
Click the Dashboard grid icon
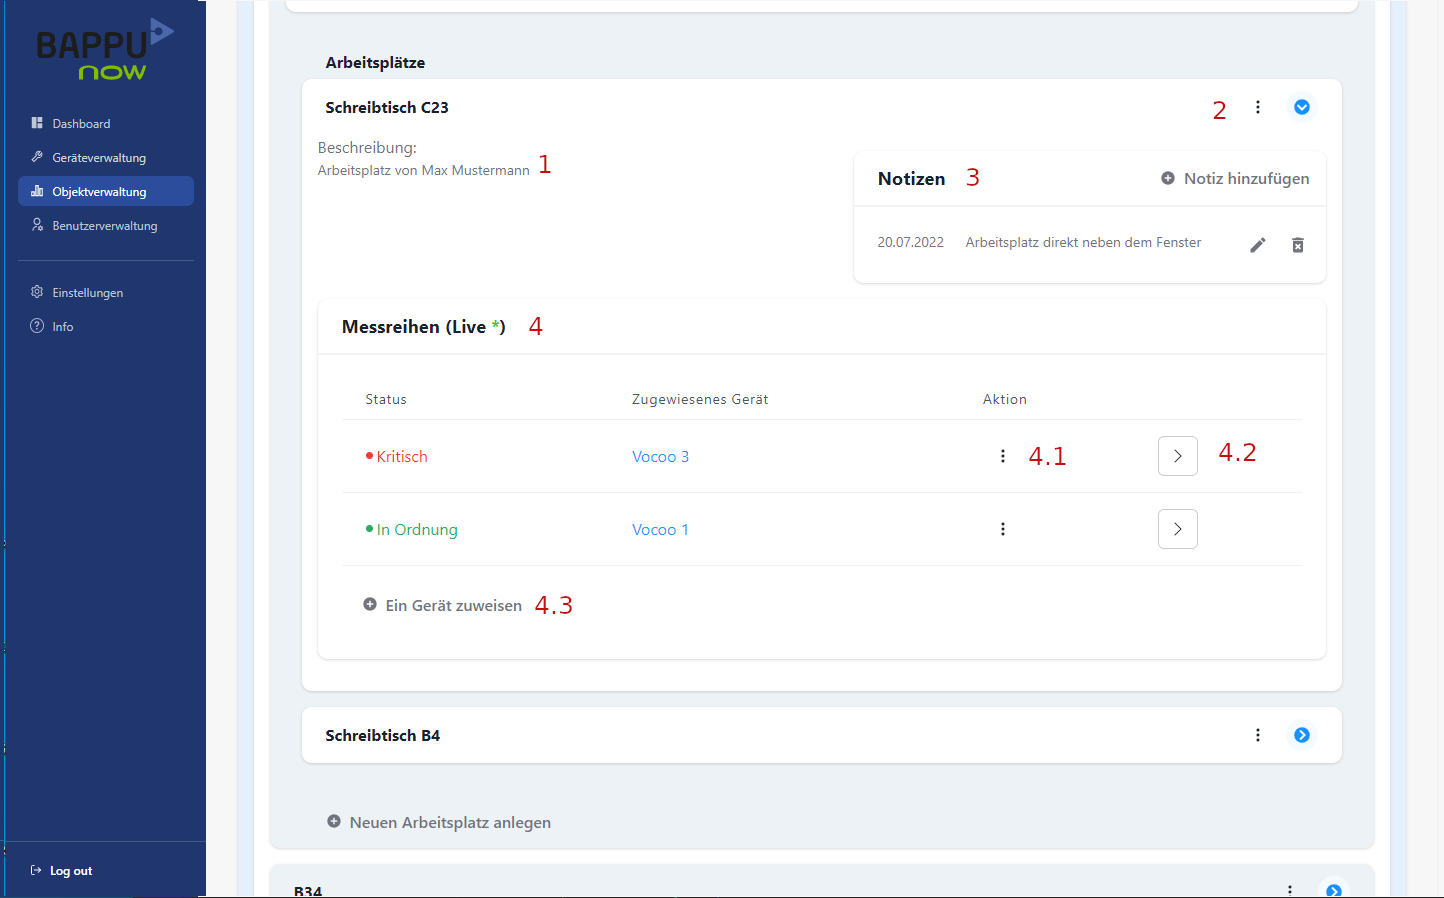coord(37,123)
